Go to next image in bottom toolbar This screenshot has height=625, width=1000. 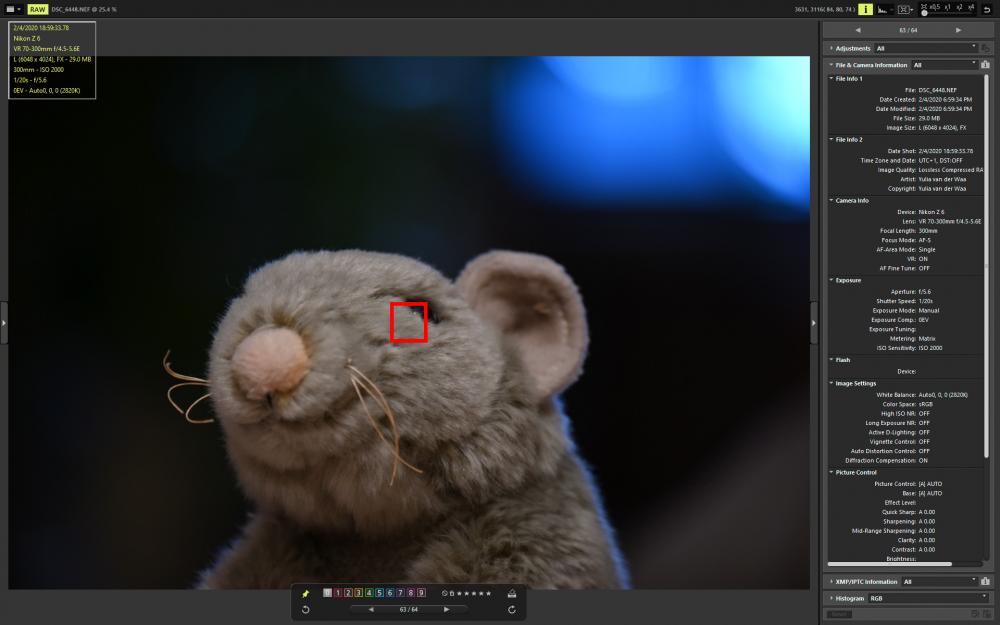point(446,610)
